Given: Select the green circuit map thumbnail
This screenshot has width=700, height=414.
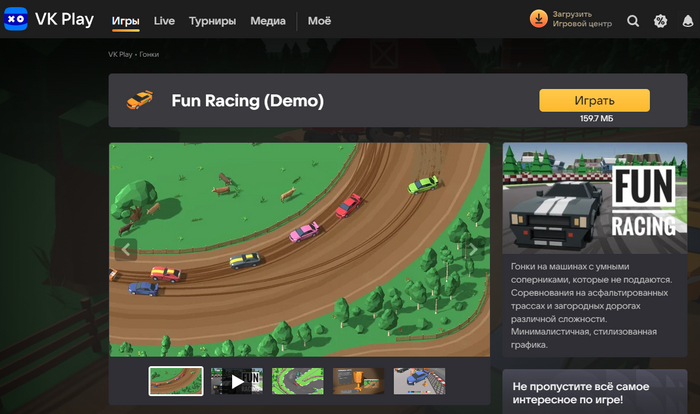Looking at the screenshot, I should tap(298, 381).
